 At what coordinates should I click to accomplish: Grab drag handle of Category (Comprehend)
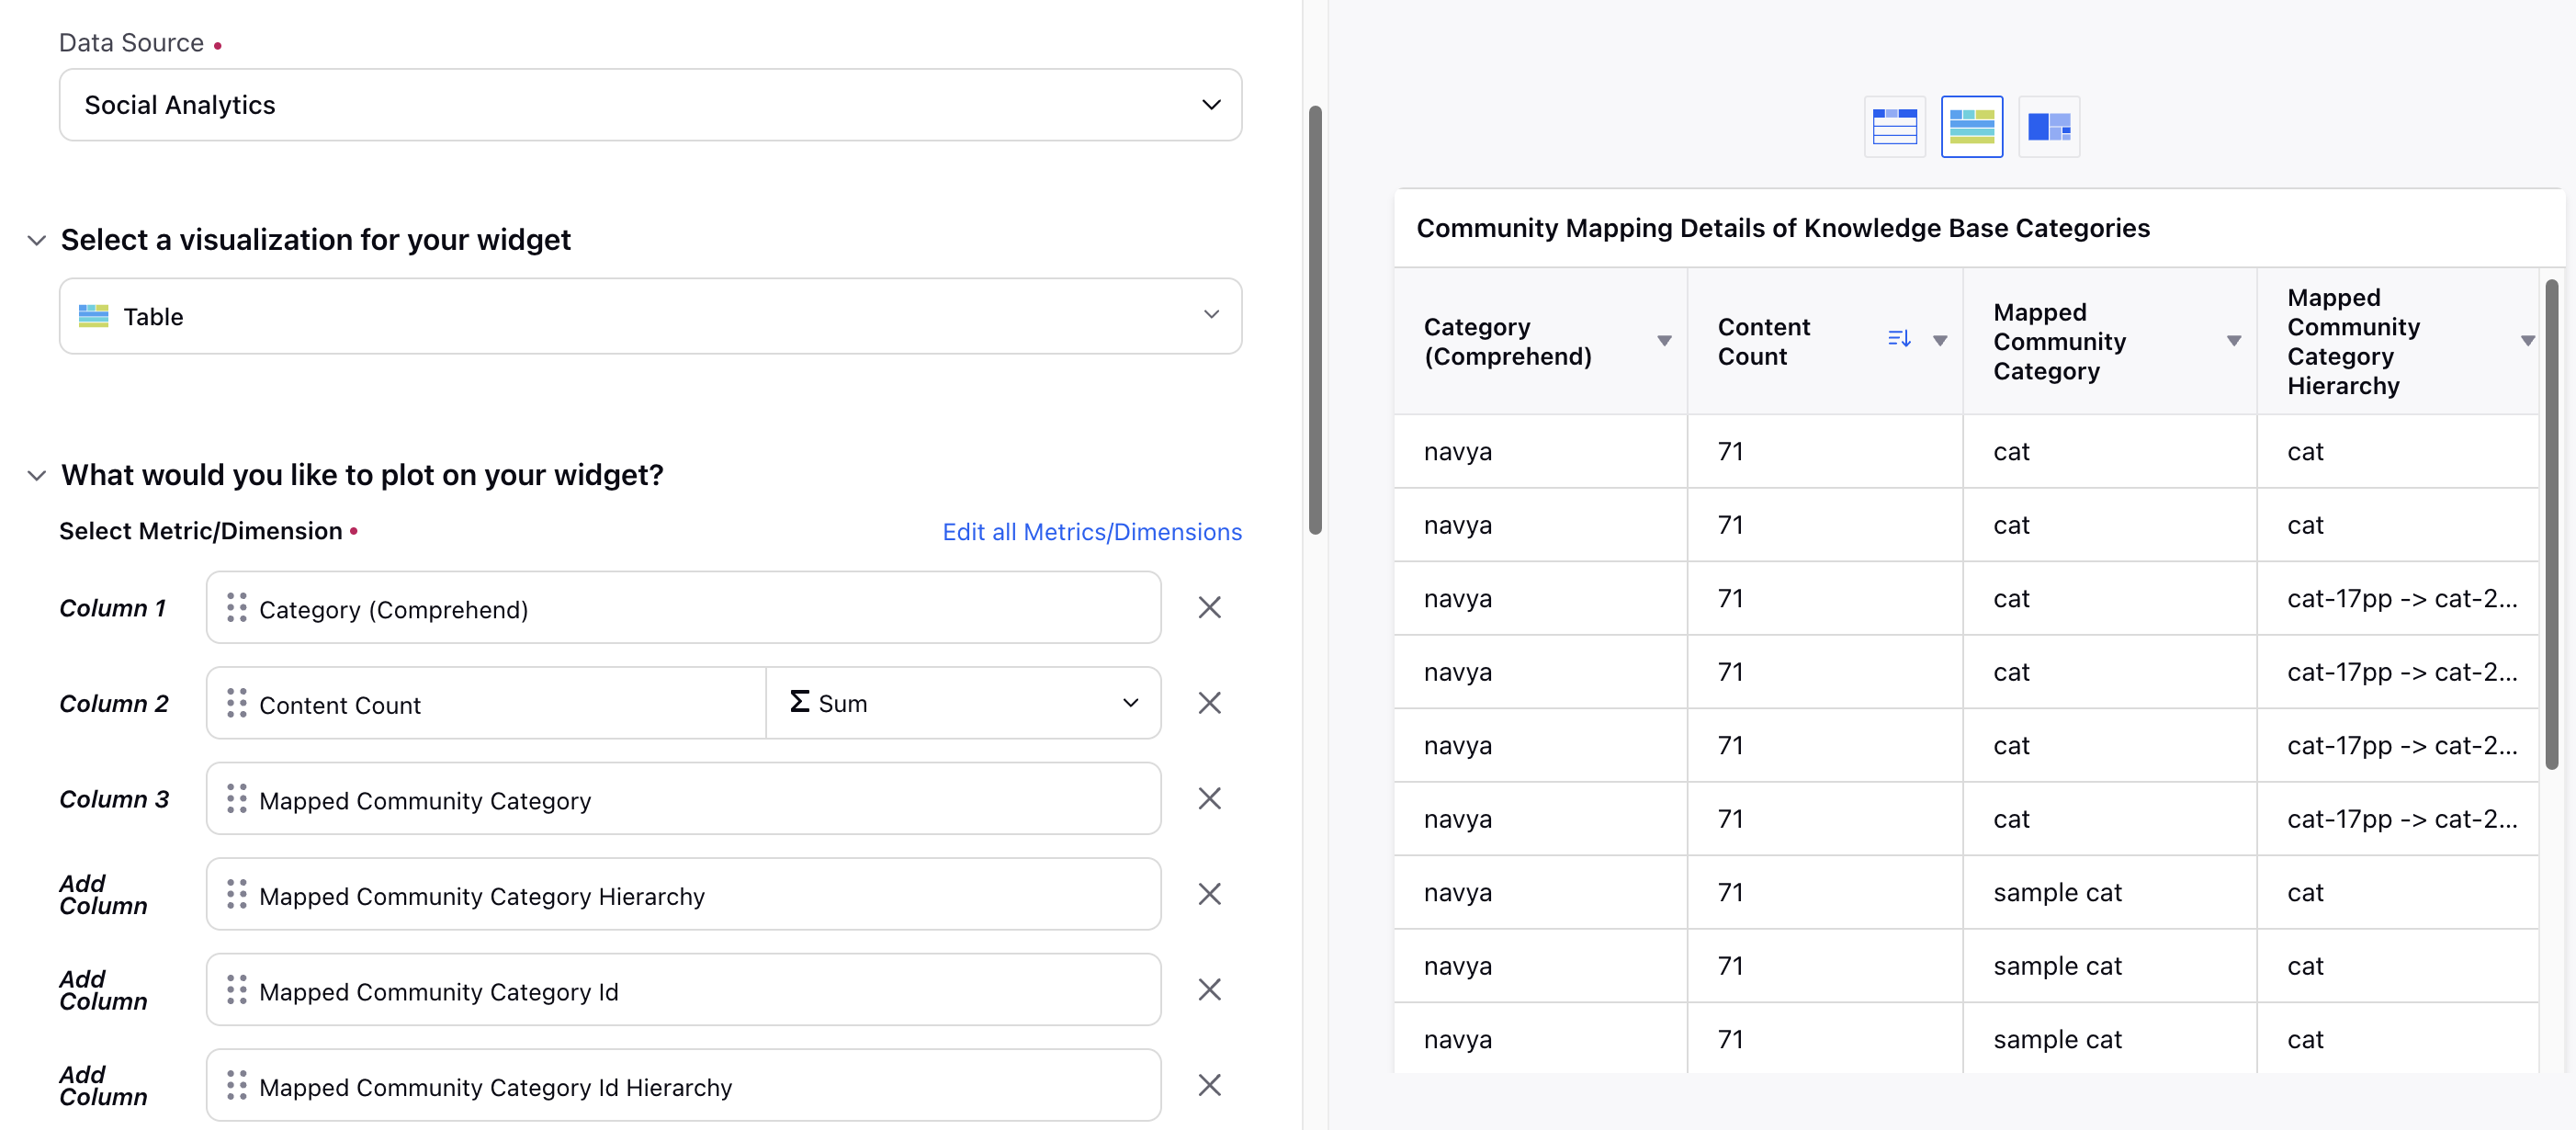click(236, 608)
